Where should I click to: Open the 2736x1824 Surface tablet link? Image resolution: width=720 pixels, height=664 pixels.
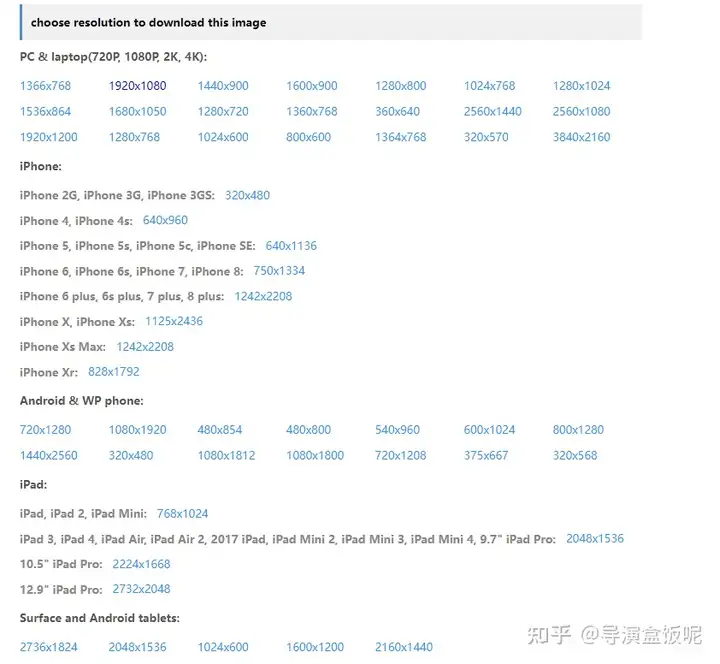pyautogui.click(x=49, y=647)
